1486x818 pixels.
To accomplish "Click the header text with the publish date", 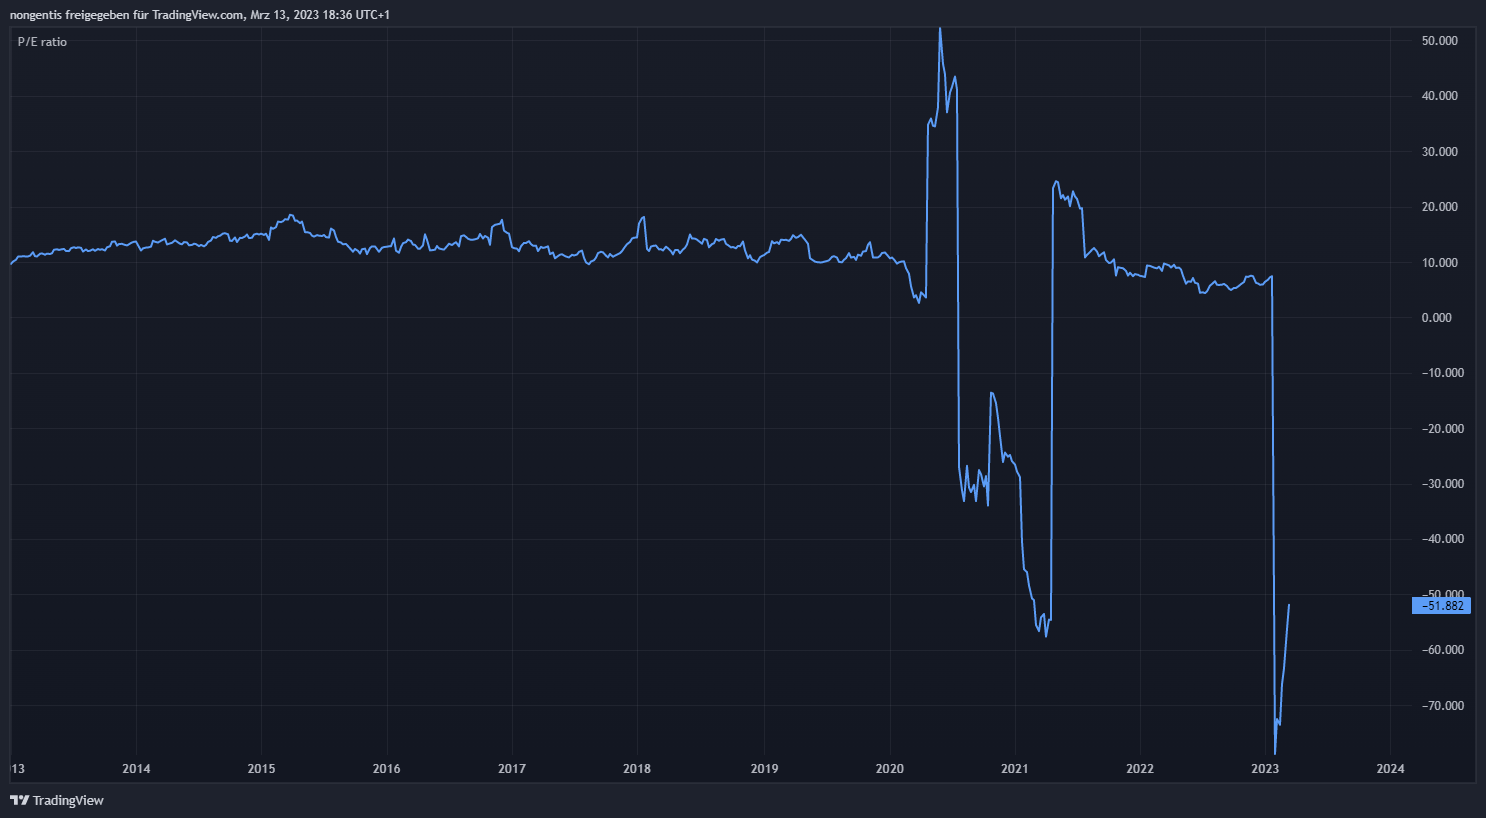I will point(200,15).
